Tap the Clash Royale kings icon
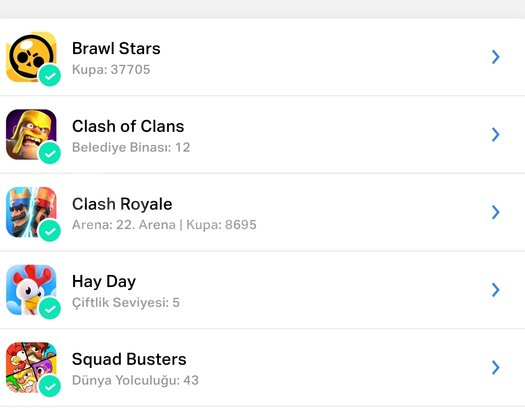 click(31, 212)
